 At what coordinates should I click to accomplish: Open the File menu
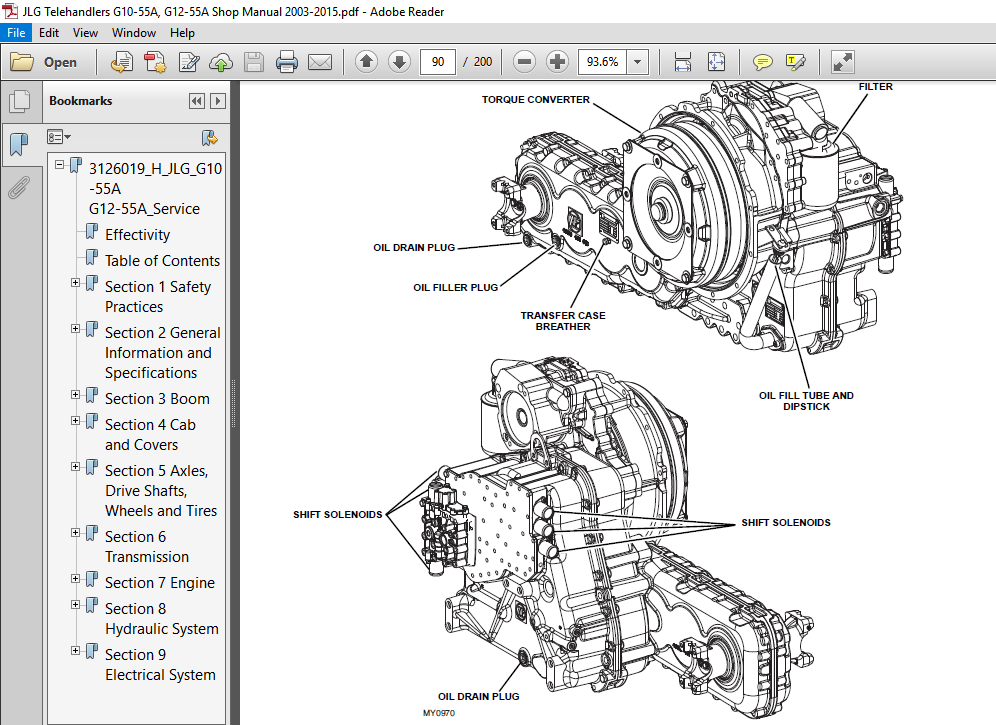(16, 32)
